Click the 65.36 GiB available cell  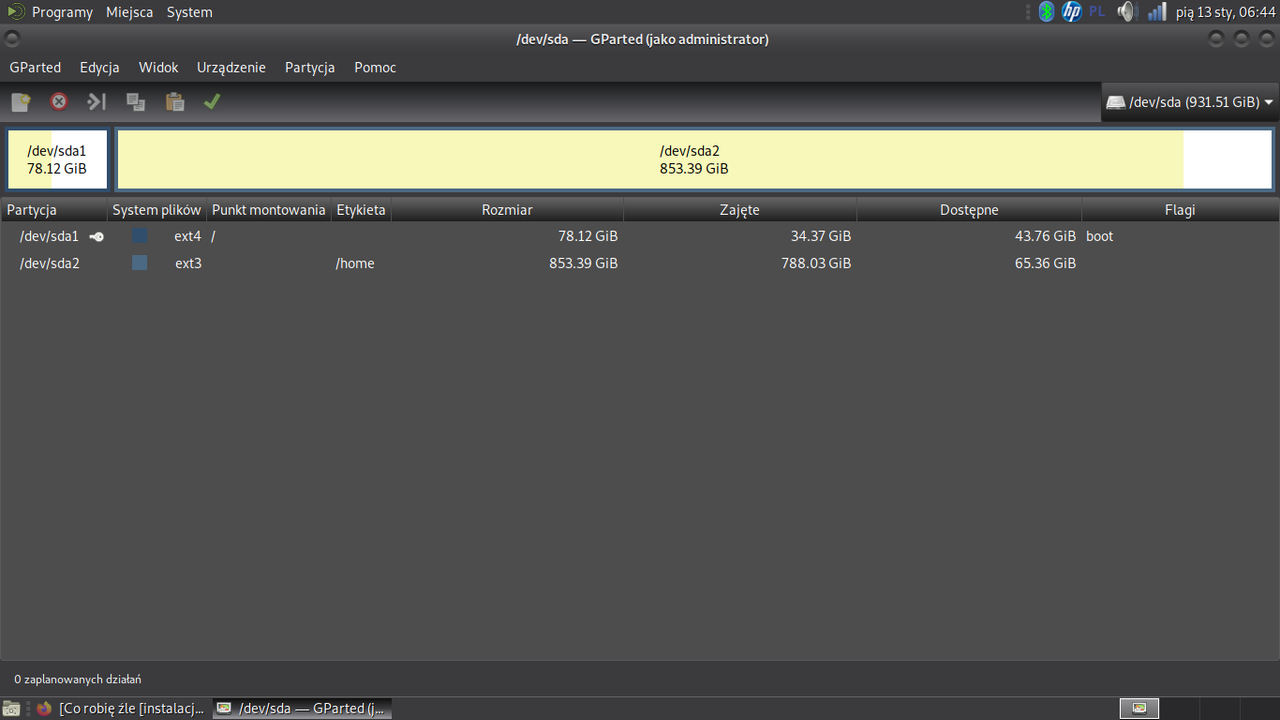coord(1045,263)
